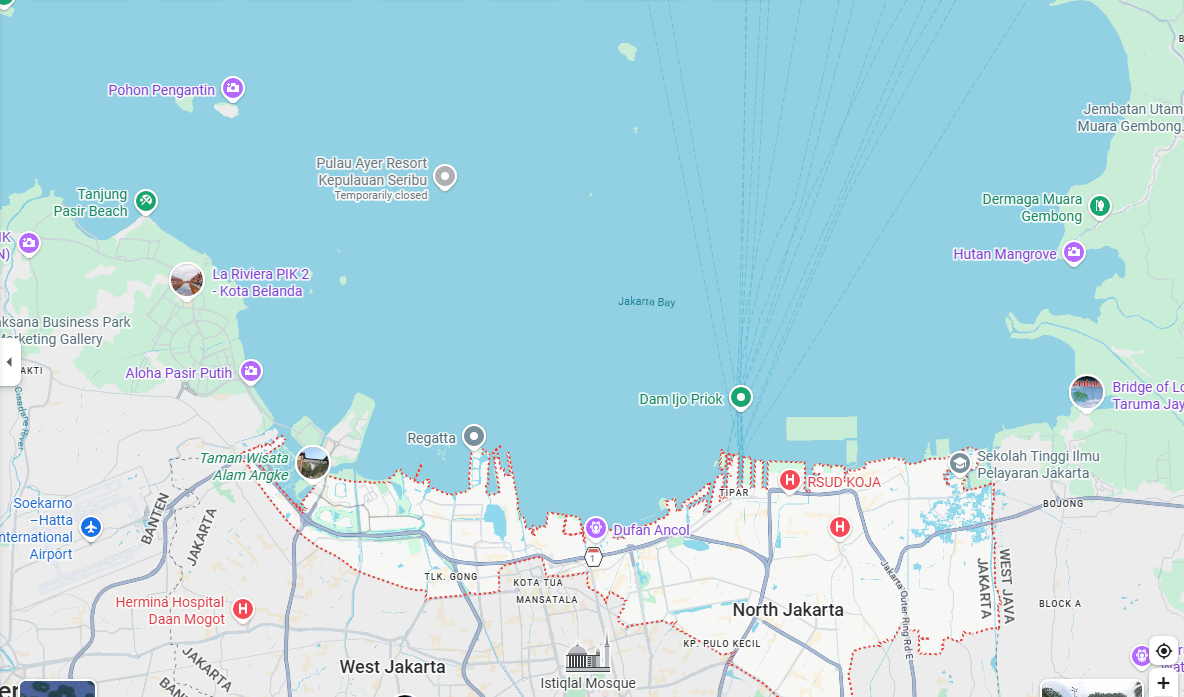
Task: Click the KOTA TUA neighborhood label
Action: [538, 583]
